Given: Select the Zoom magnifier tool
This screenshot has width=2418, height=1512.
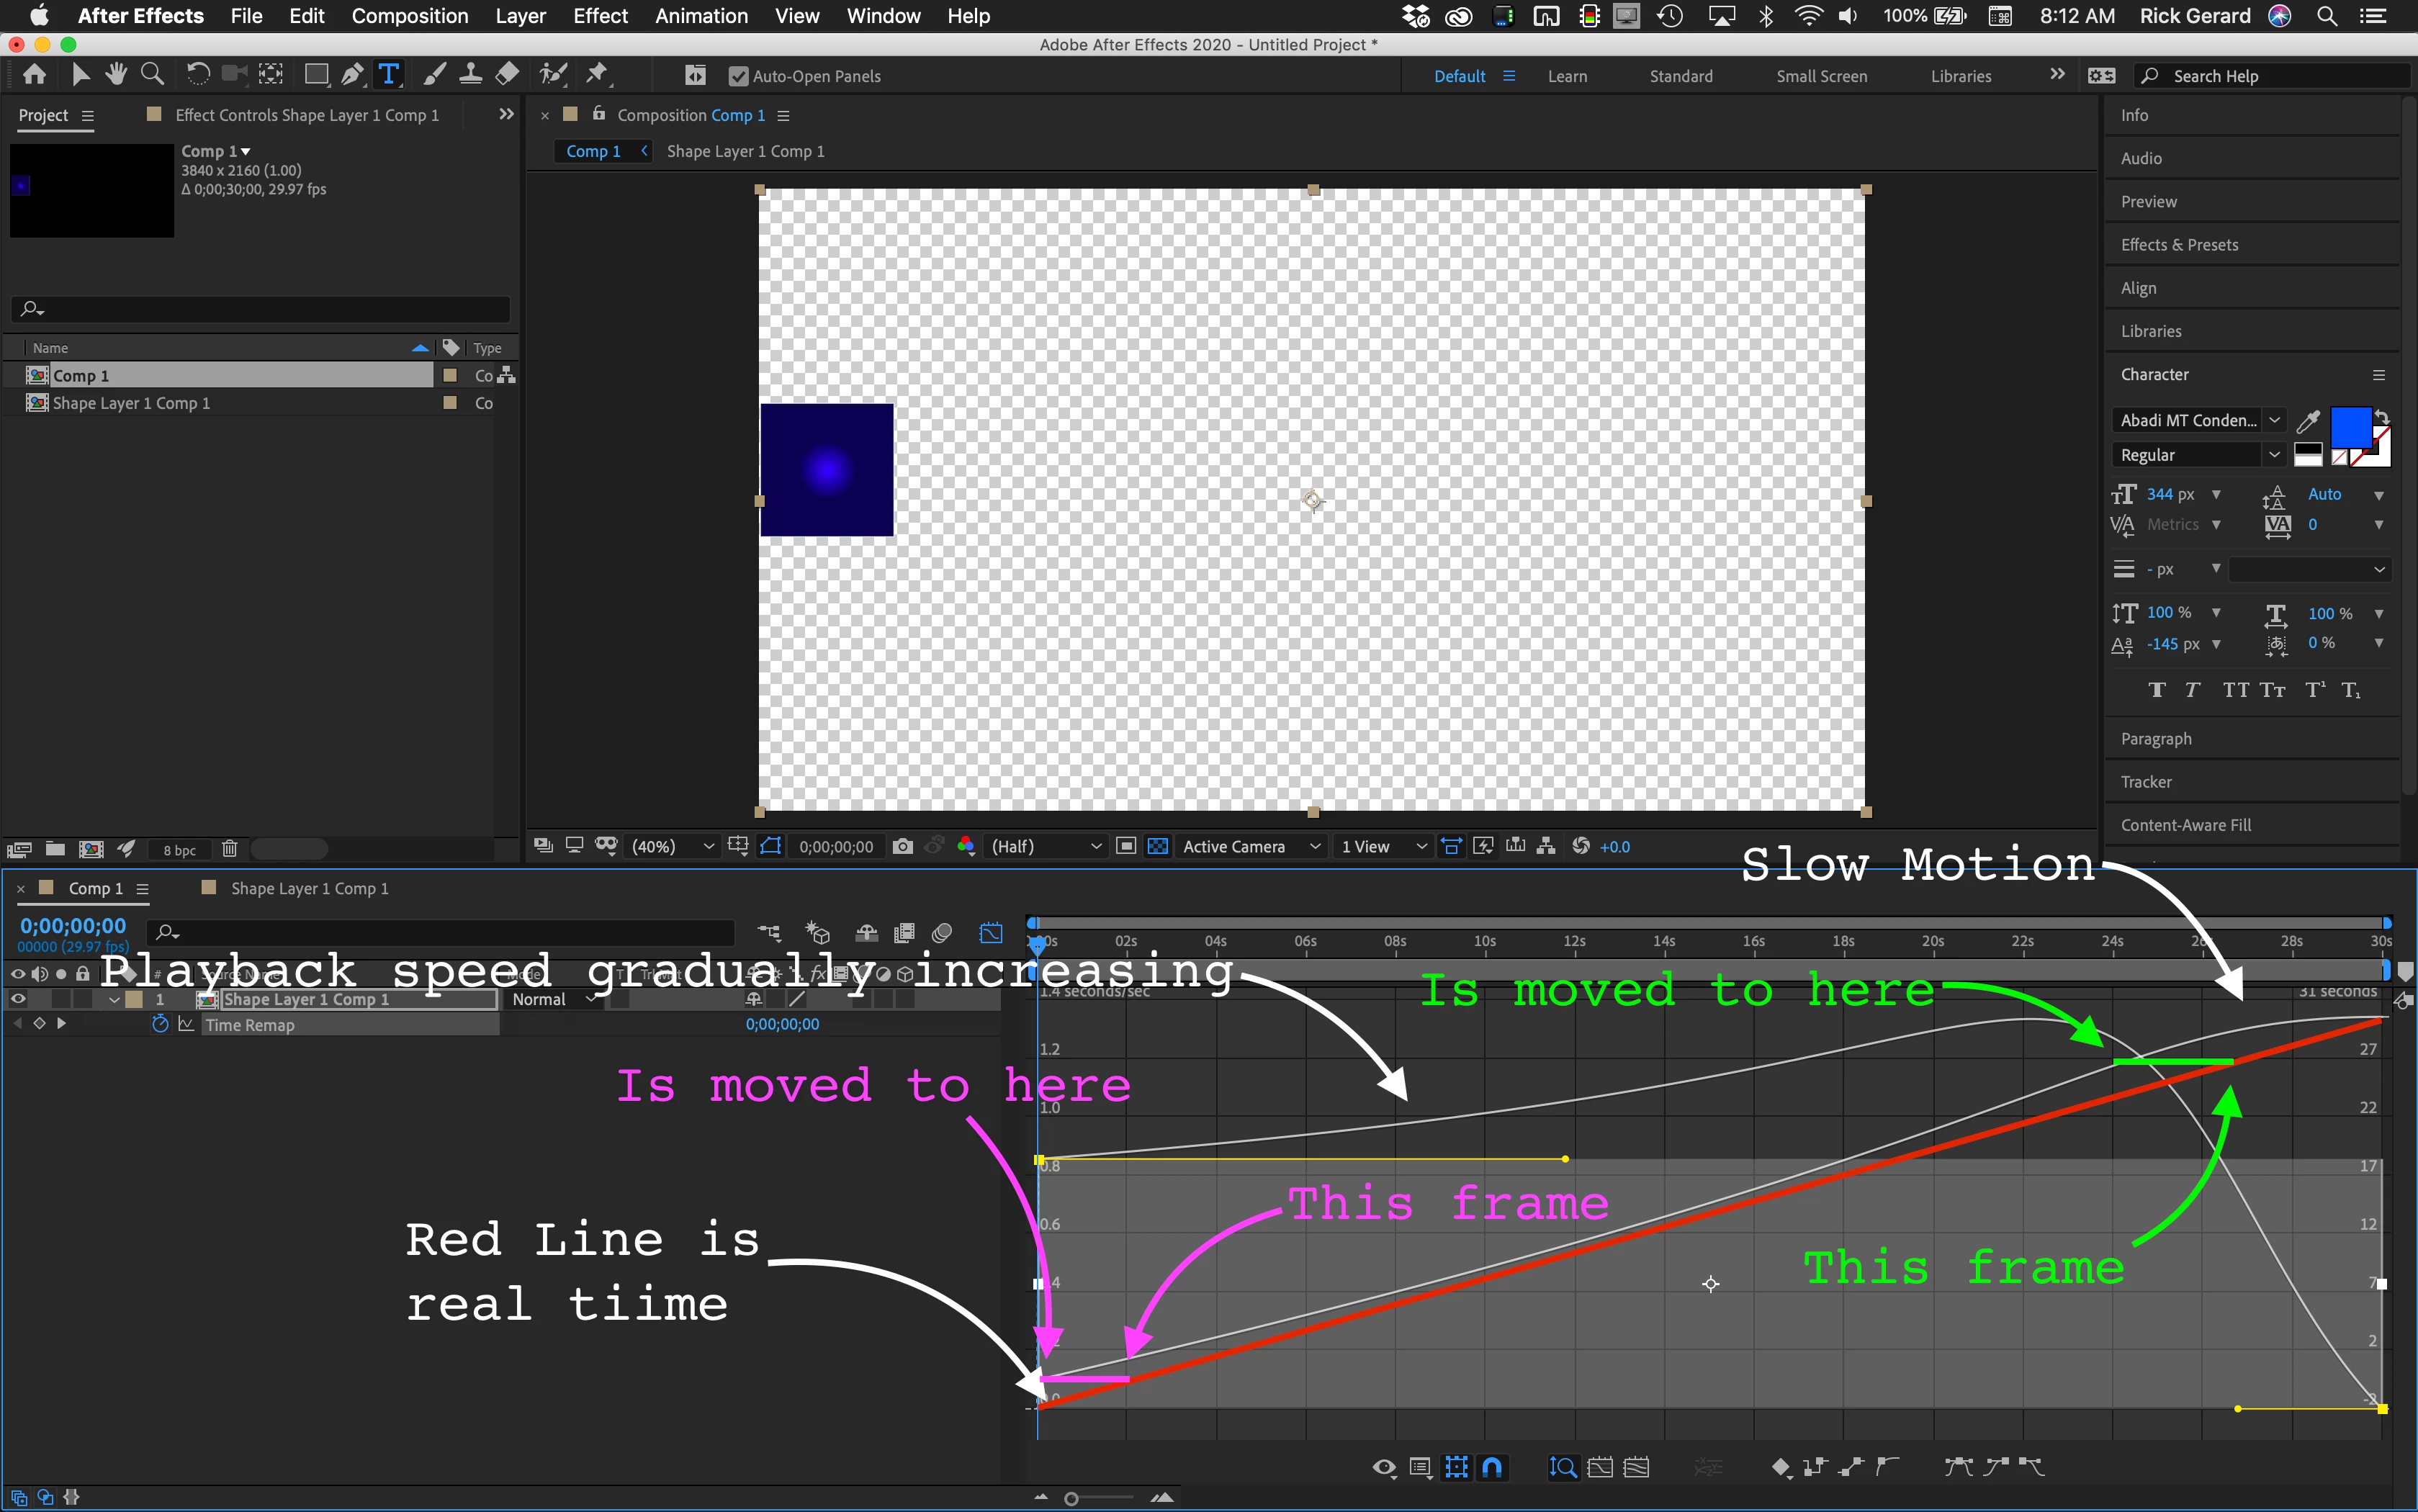Looking at the screenshot, I should [x=152, y=75].
